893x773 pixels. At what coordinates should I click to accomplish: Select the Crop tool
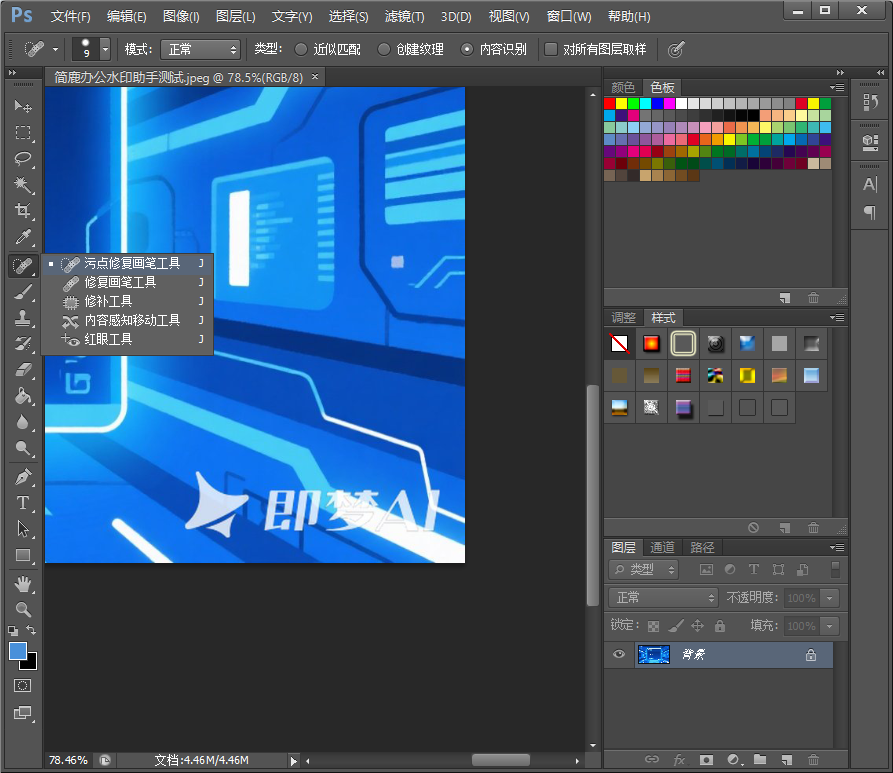coord(23,211)
